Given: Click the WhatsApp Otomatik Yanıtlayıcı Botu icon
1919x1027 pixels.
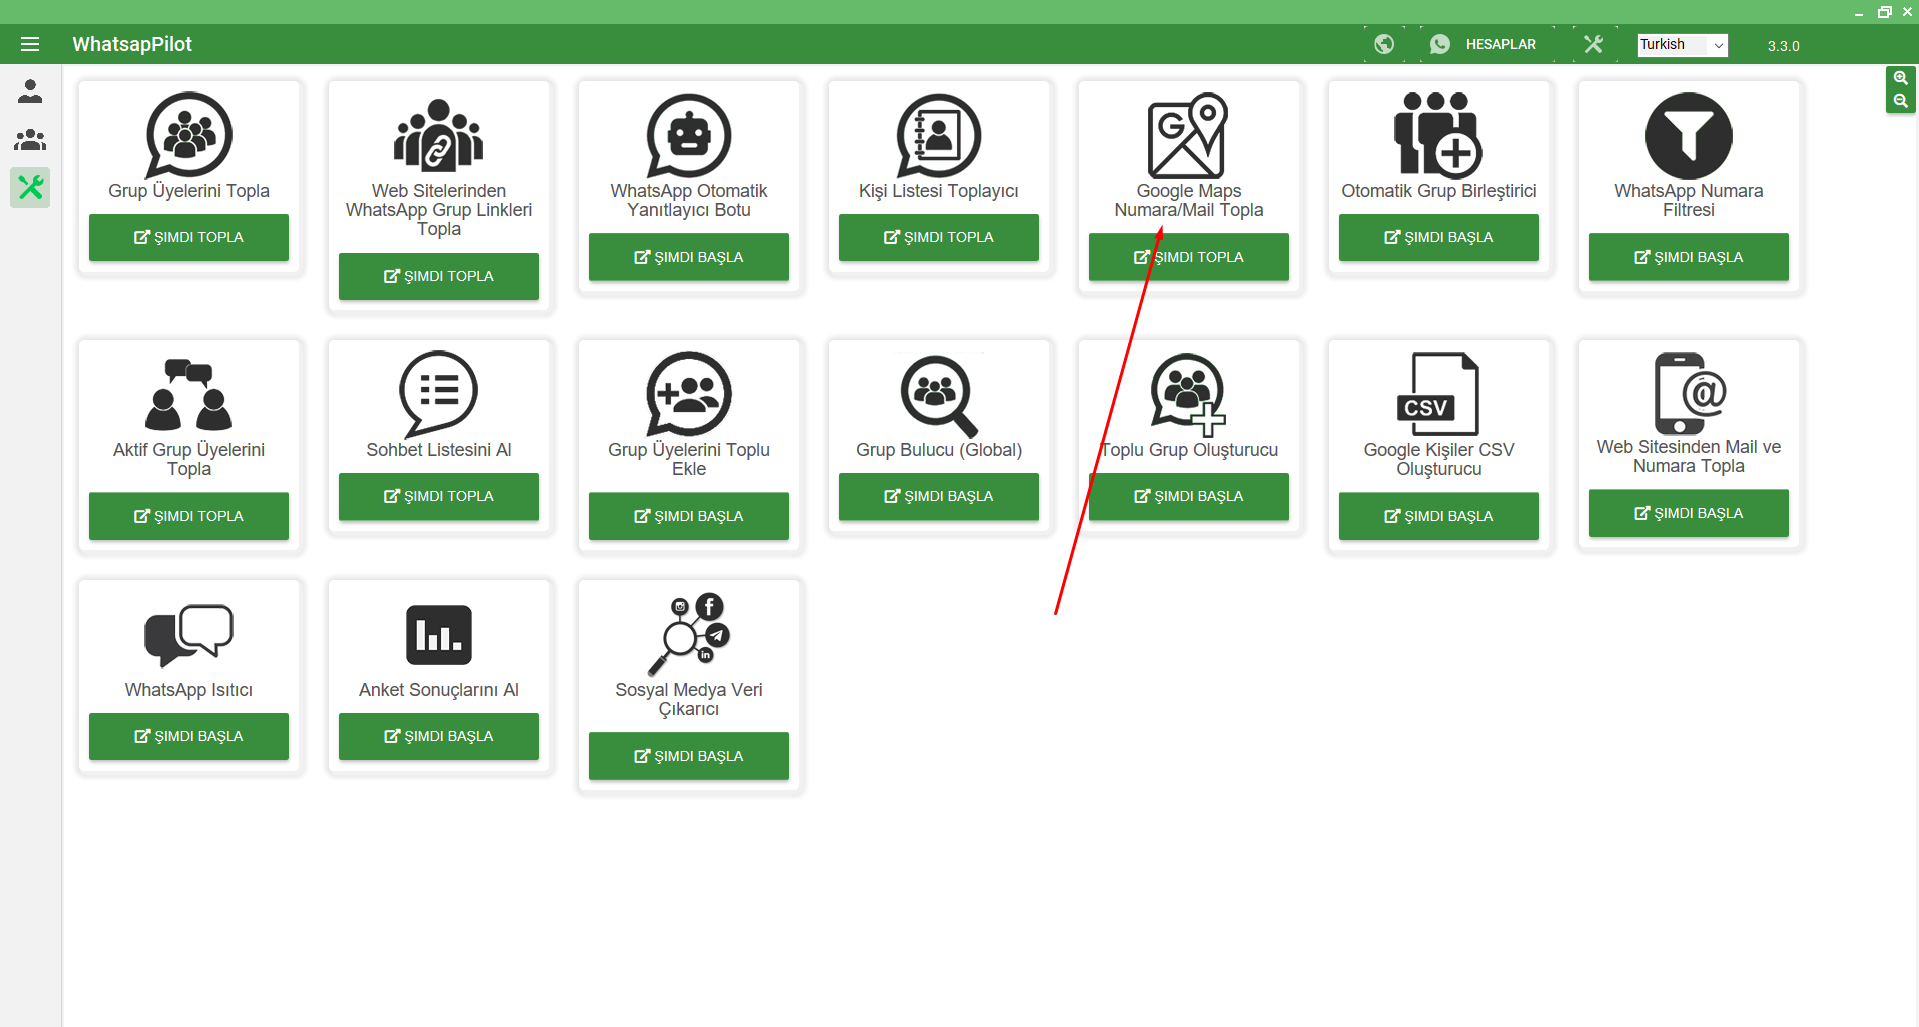Looking at the screenshot, I should [689, 135].
